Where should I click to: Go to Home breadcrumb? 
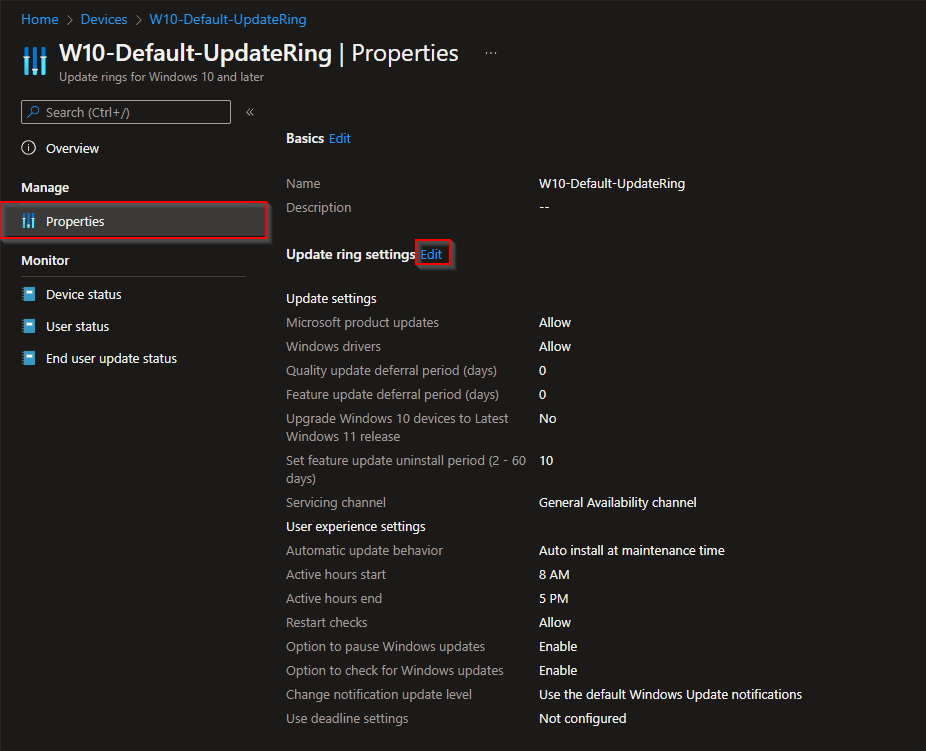click(39, 19)
